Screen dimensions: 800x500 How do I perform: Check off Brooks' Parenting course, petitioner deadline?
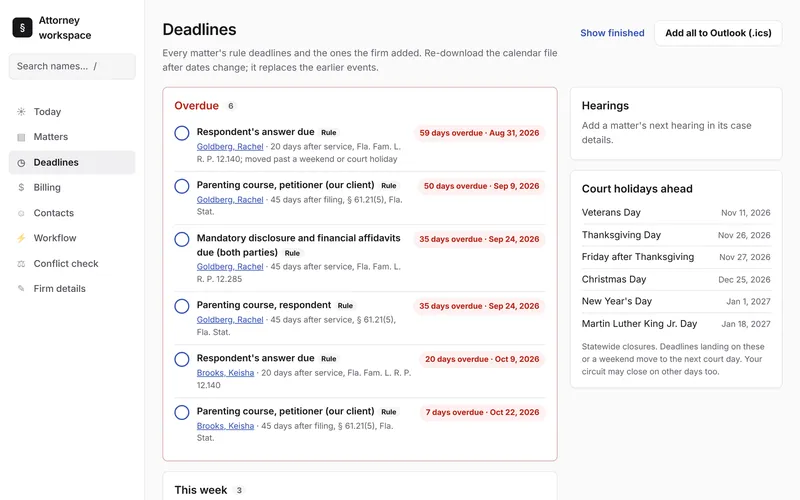coord(182,412)
